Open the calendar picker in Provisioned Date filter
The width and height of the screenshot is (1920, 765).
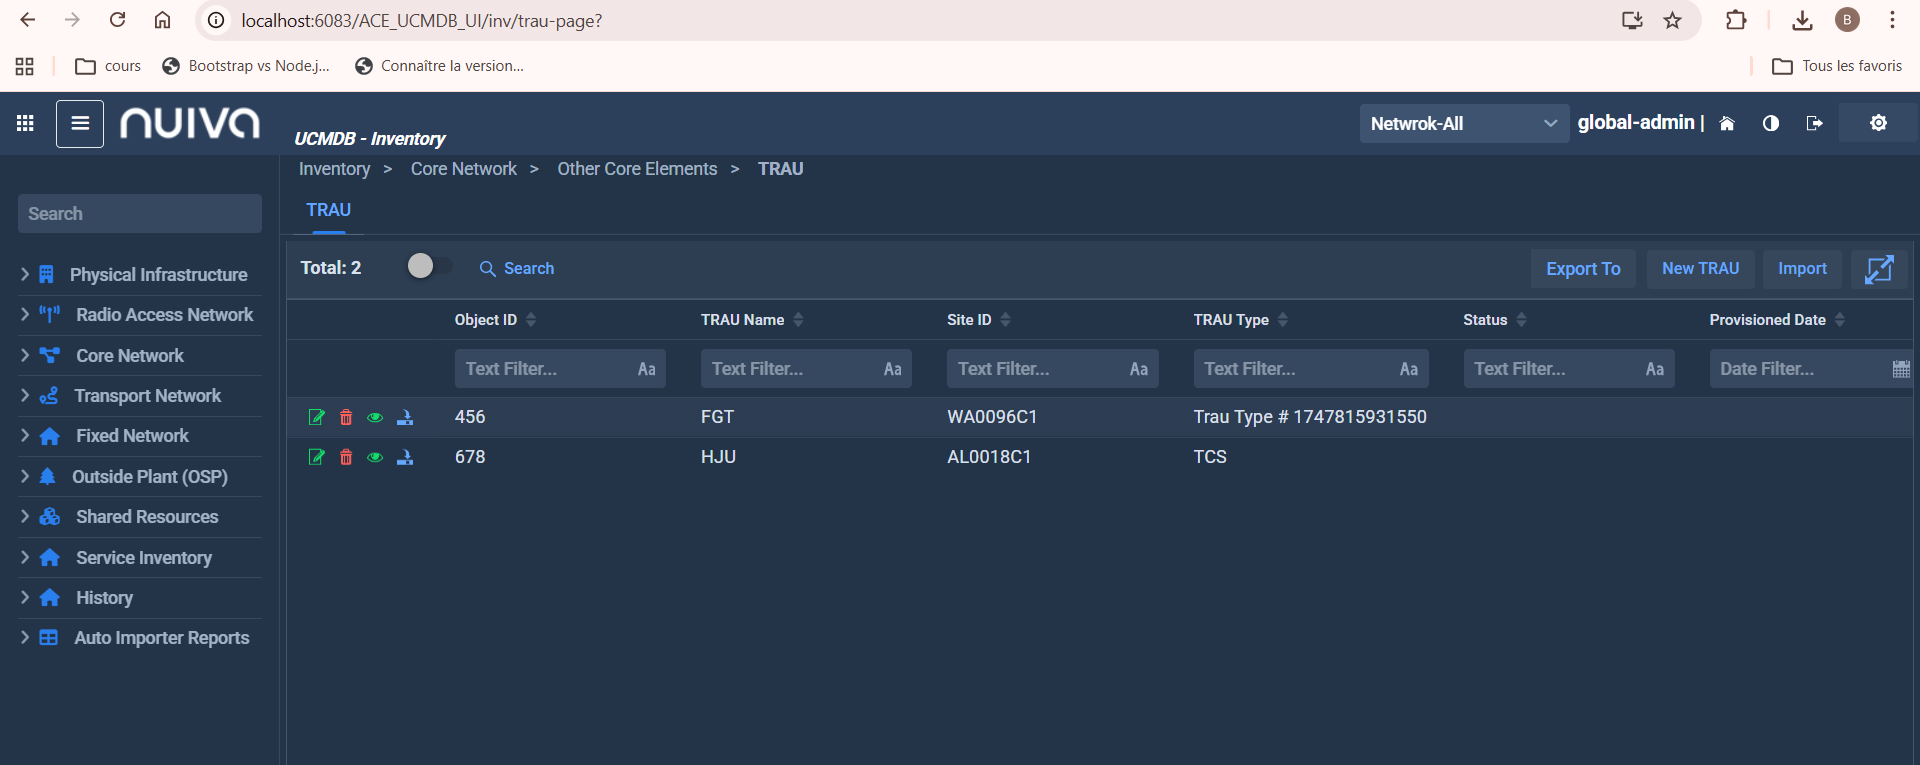[x=1900, y=369]
